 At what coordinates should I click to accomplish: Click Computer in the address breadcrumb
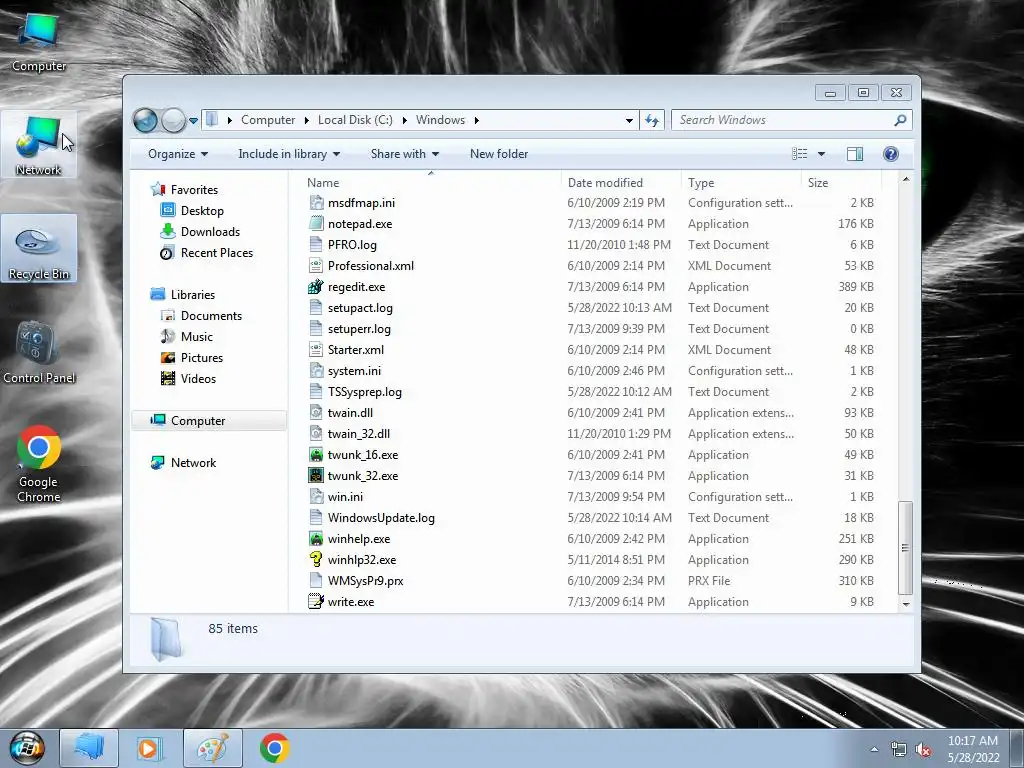click(x=268, y=120)
